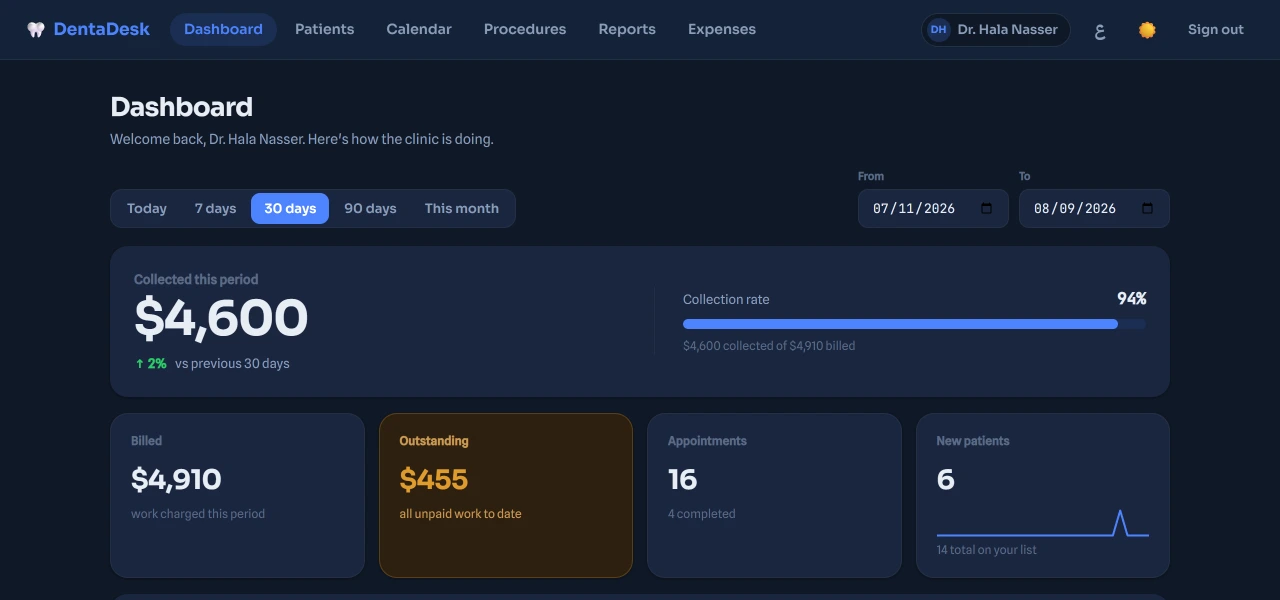Click "vs previous 30 days" text
Screen dimensions: 1280x600
click(232, 364)
